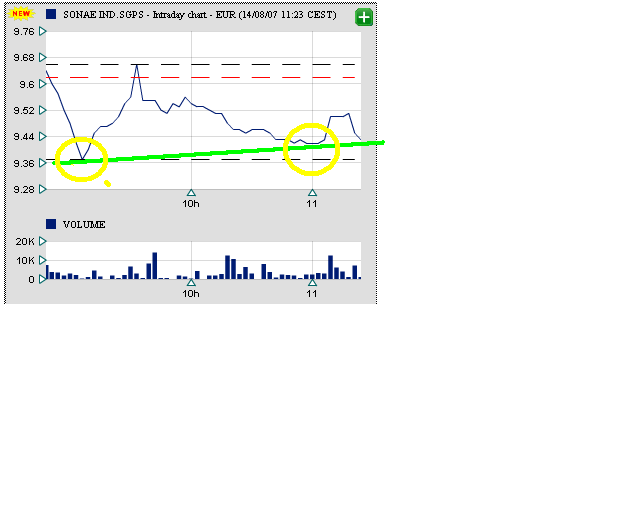Click the 9.6 price axis arrow
Image resolution: width=640 pixels, height=512 pixels.
[42, 84]
